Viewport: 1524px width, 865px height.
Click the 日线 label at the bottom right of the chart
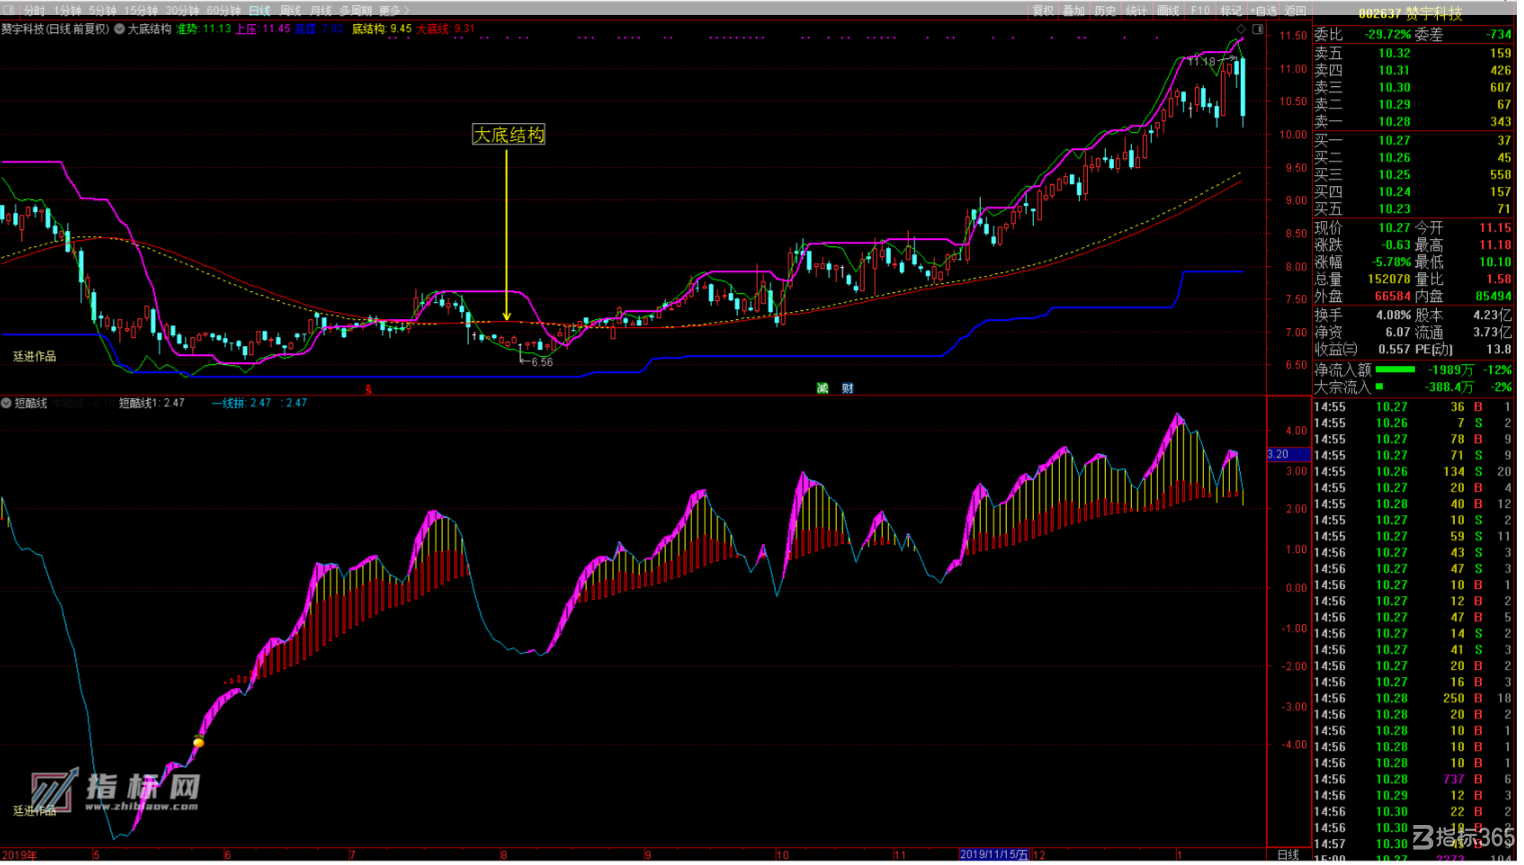[x=1288, y=855]
